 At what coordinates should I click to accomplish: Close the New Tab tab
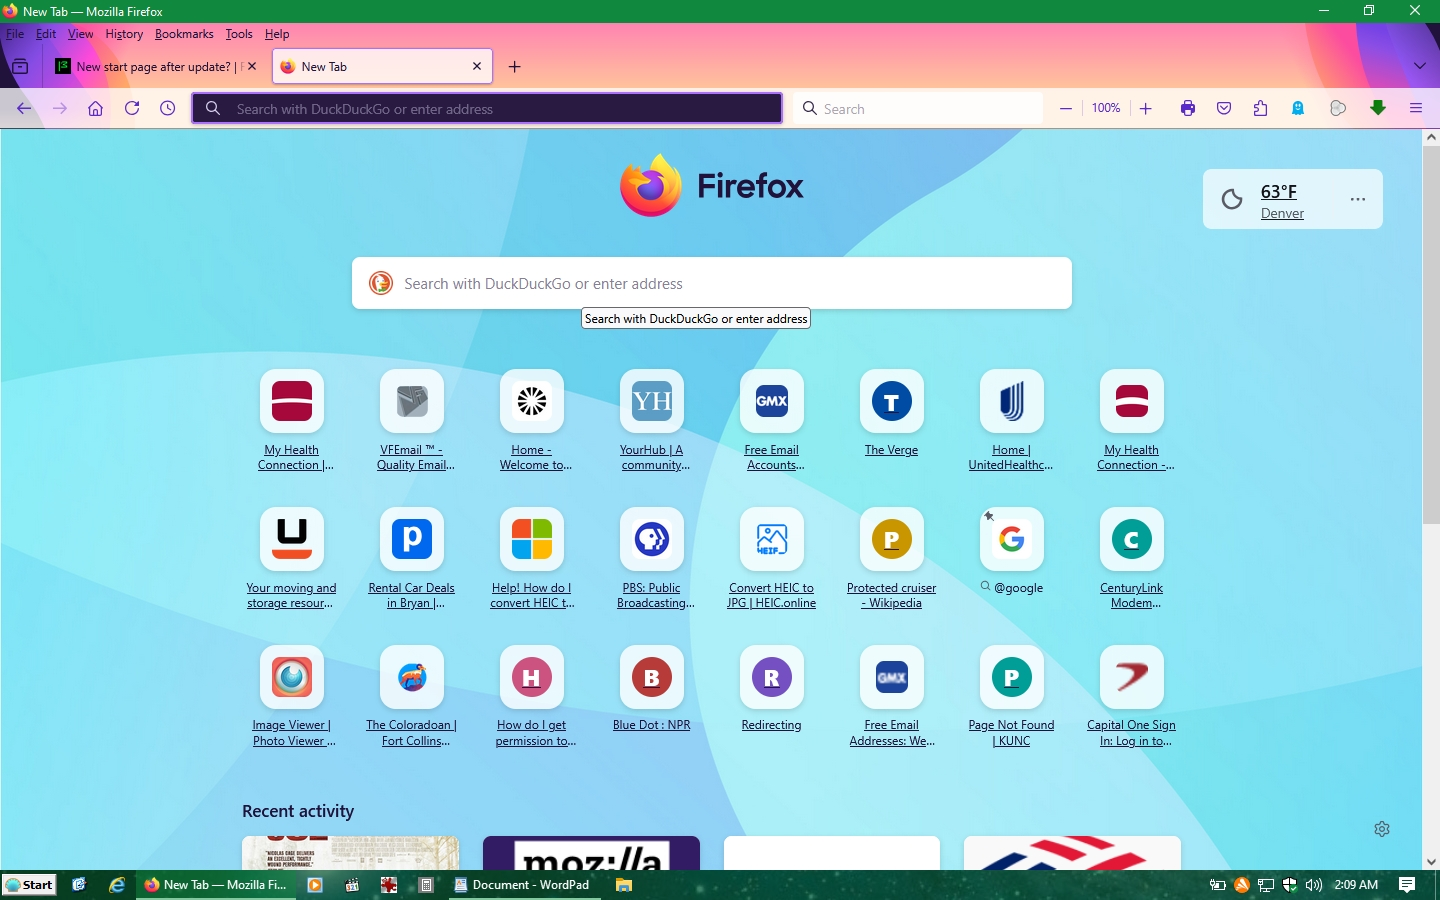[477, 66]
